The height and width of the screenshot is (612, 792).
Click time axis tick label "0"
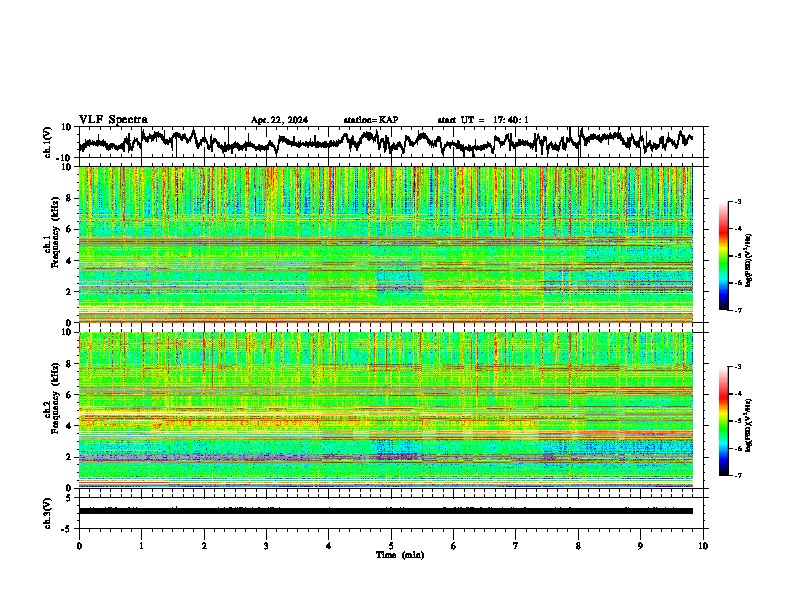79,546
